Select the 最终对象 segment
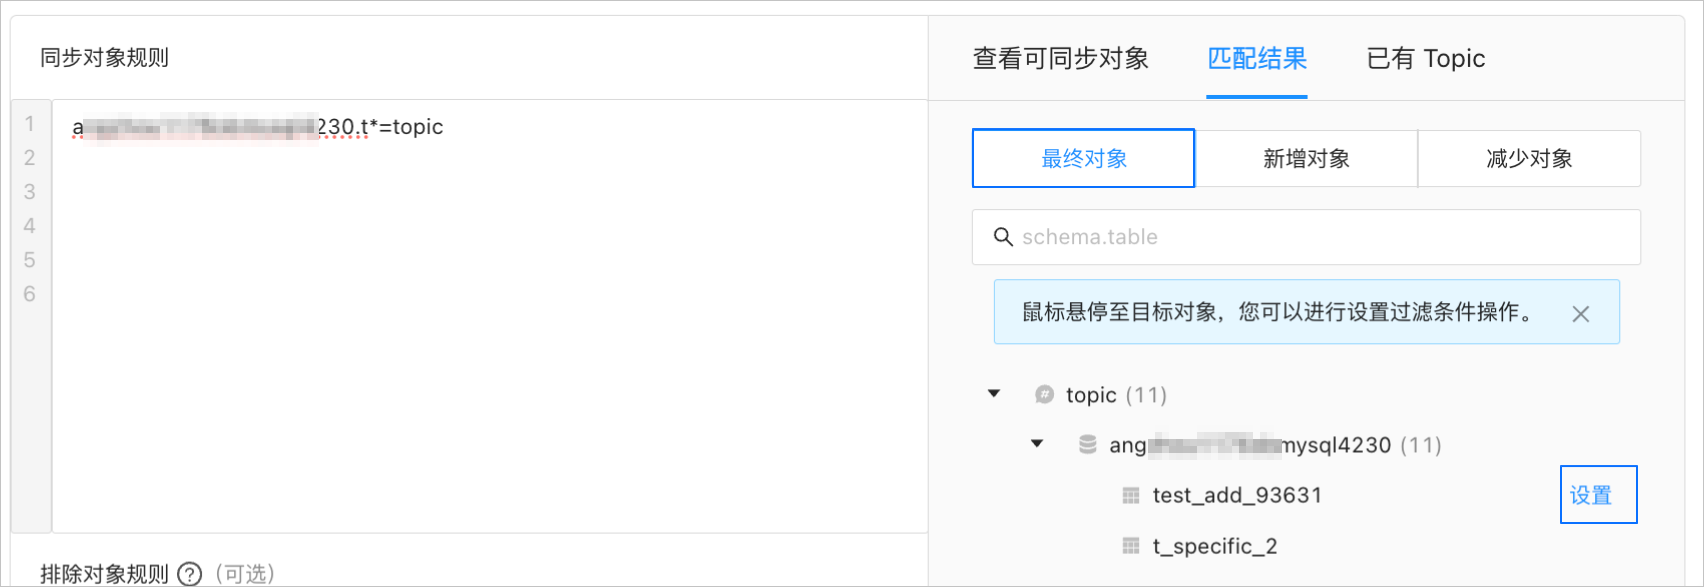The width and height of the screenshot is (1704, 587). (1084, 158)
